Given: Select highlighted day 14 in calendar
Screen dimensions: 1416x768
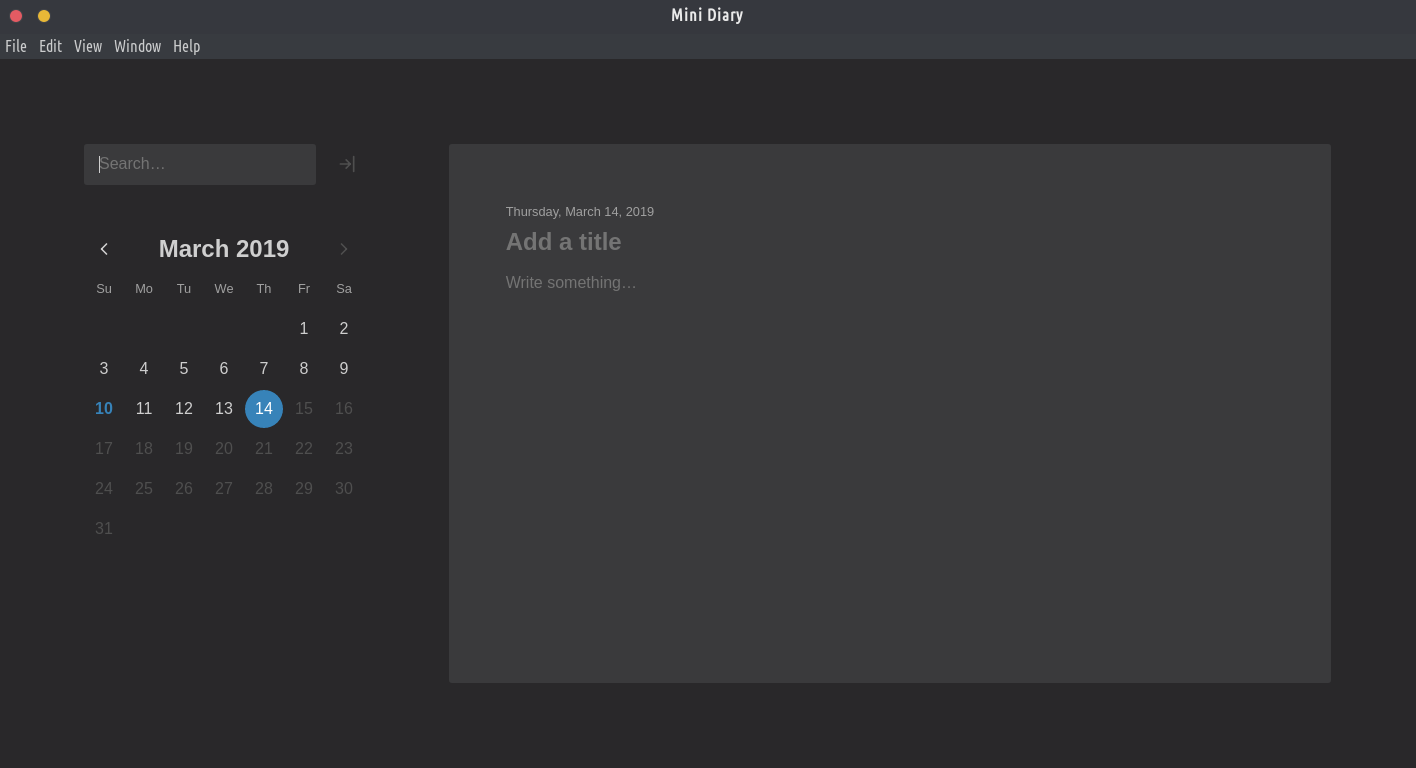Looking at the screenshot, I should (x=264, y=409).
